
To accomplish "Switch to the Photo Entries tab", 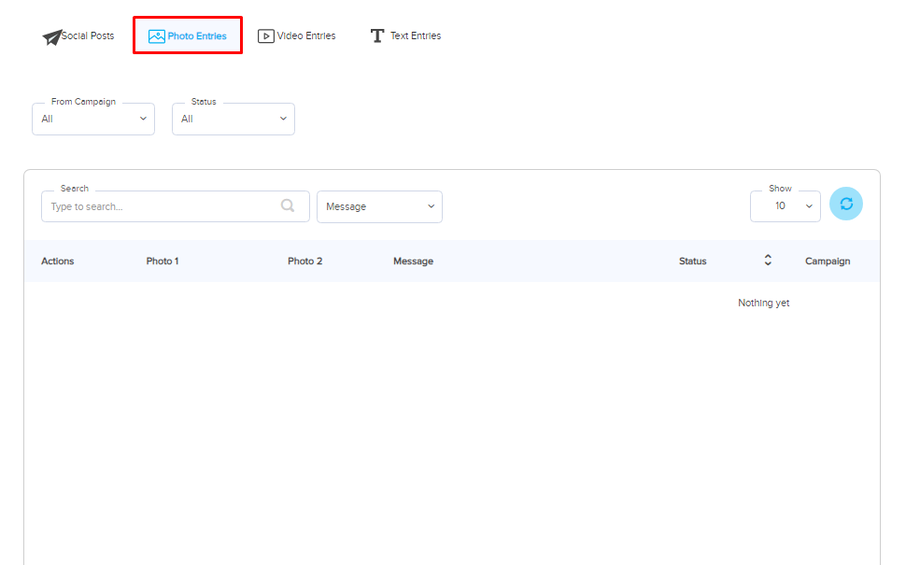I will 187,36.
